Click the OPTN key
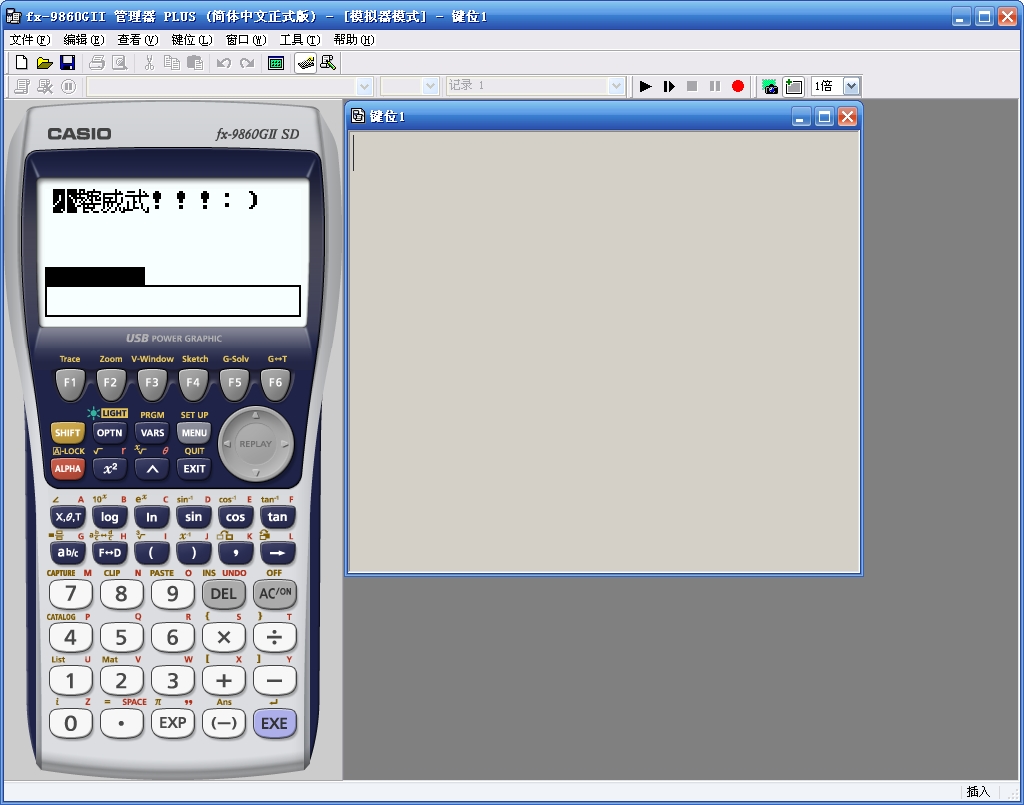 coord(109,433)
